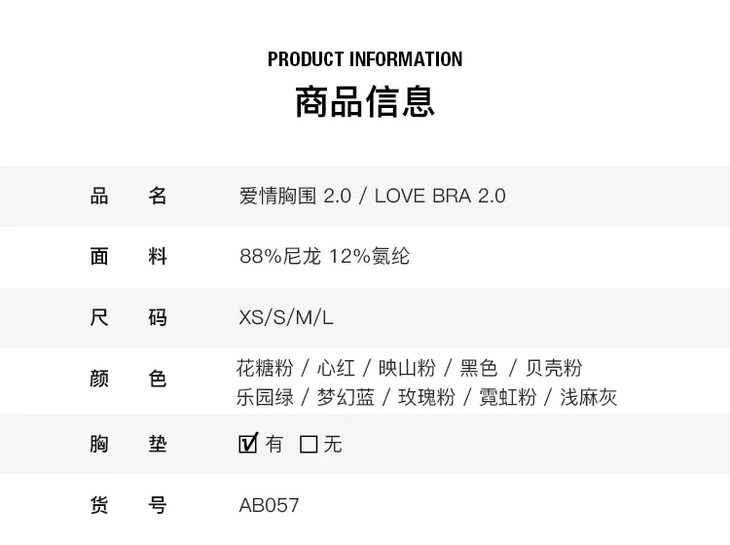This screenshot has width=730, height=545.
Task: Select the 面料 row label
Action: pyautogui.click(x=128, y=256)
